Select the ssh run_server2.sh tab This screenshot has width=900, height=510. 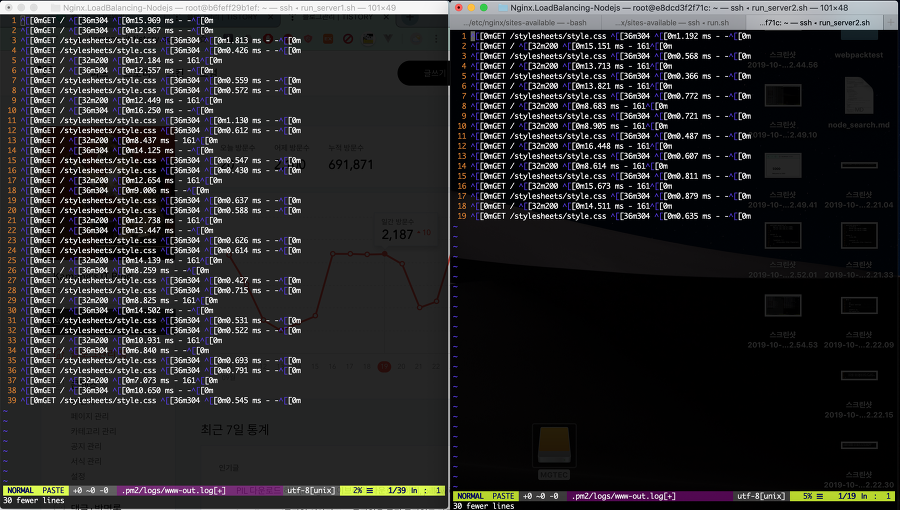pyautogui.click(x=814, y=22)
